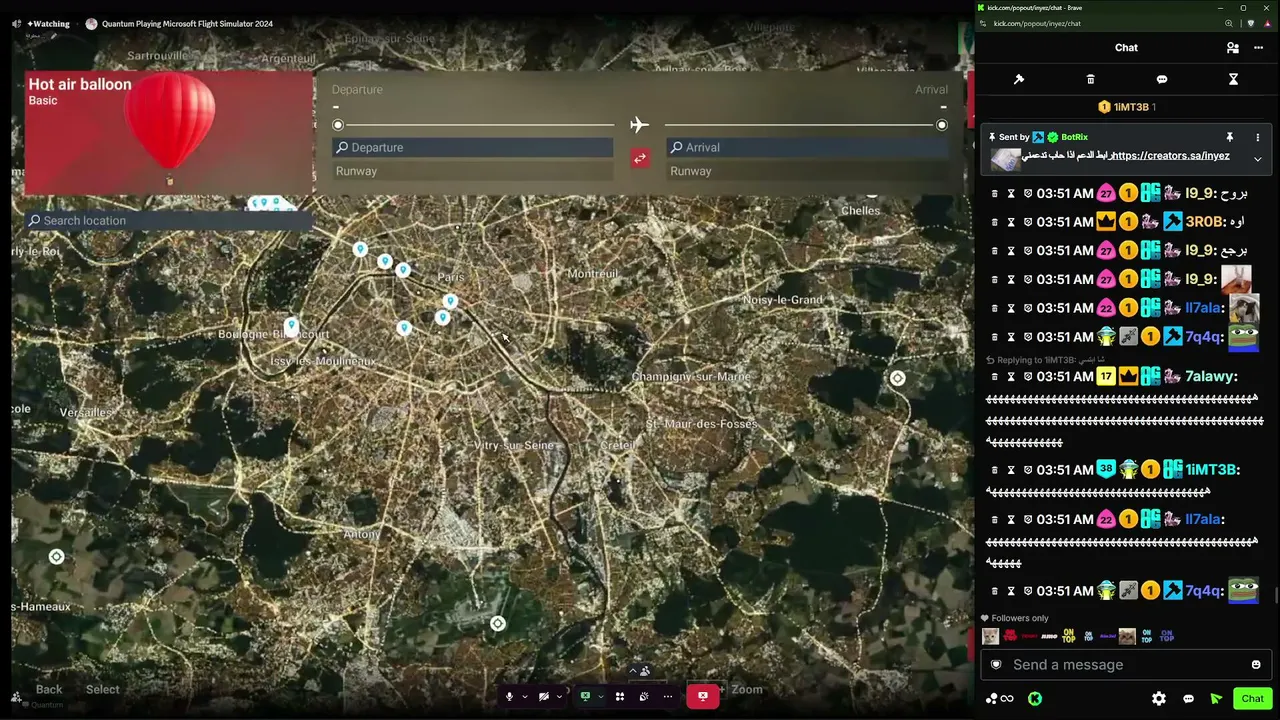The image size is (1280, 720).
Task: Click the hourglass icon in chat toolbar
Action: [1233, 79]
